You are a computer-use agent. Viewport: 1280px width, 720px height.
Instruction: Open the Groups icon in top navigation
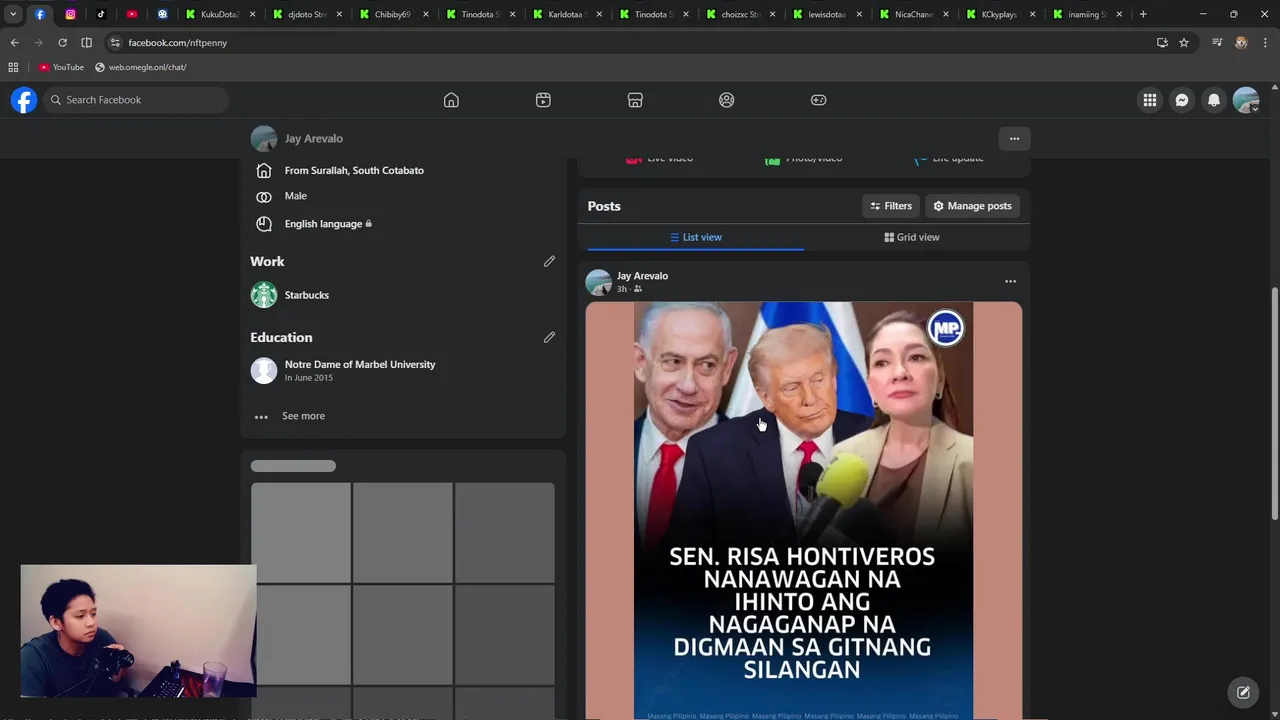coord(727,100)
